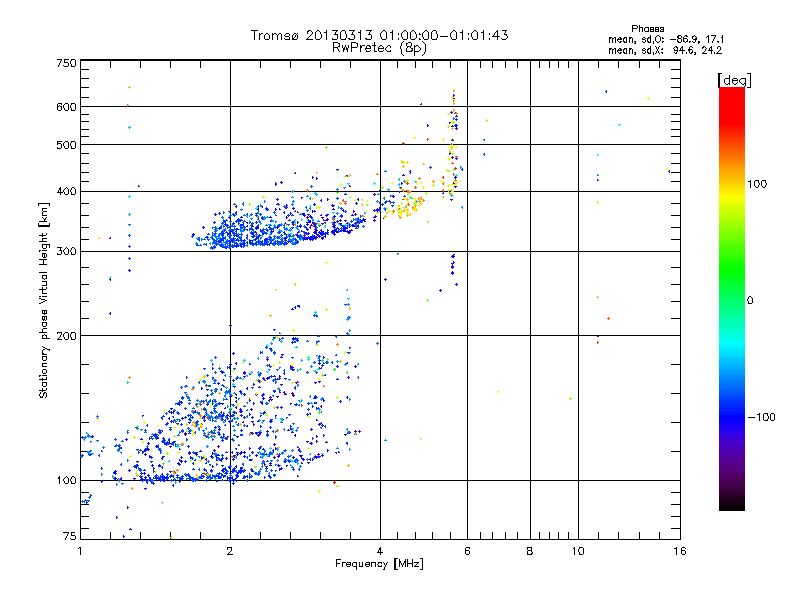Click the x-axis tick label '6'
This screenshot has height=600, width=800.
(x=467, y=551)
